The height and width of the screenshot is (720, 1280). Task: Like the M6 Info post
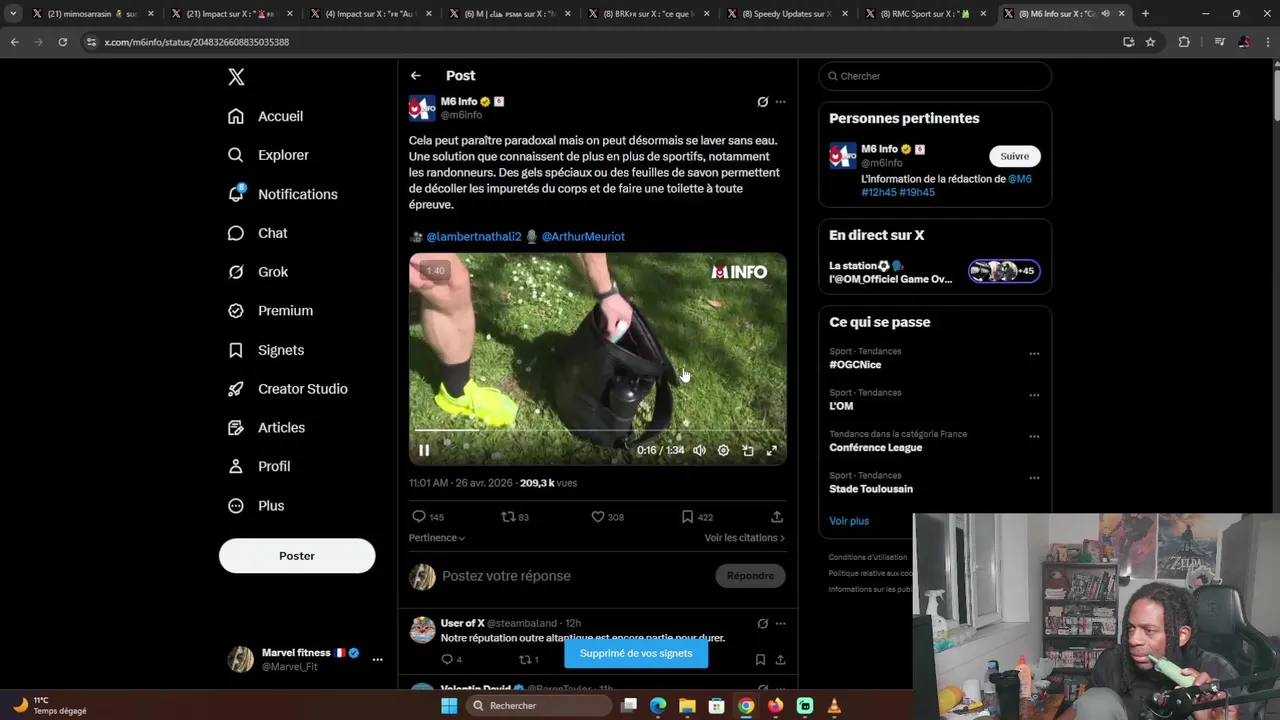click(x=598, y=517)
